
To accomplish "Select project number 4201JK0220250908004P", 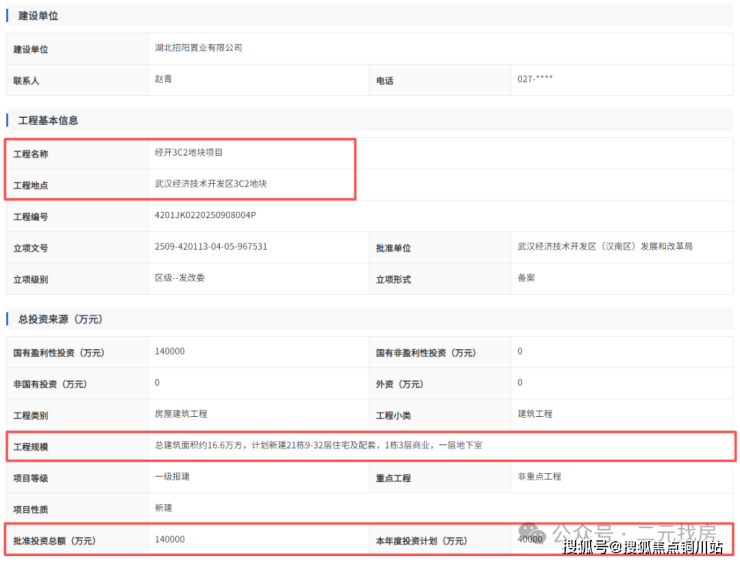I will pos(205,215).
